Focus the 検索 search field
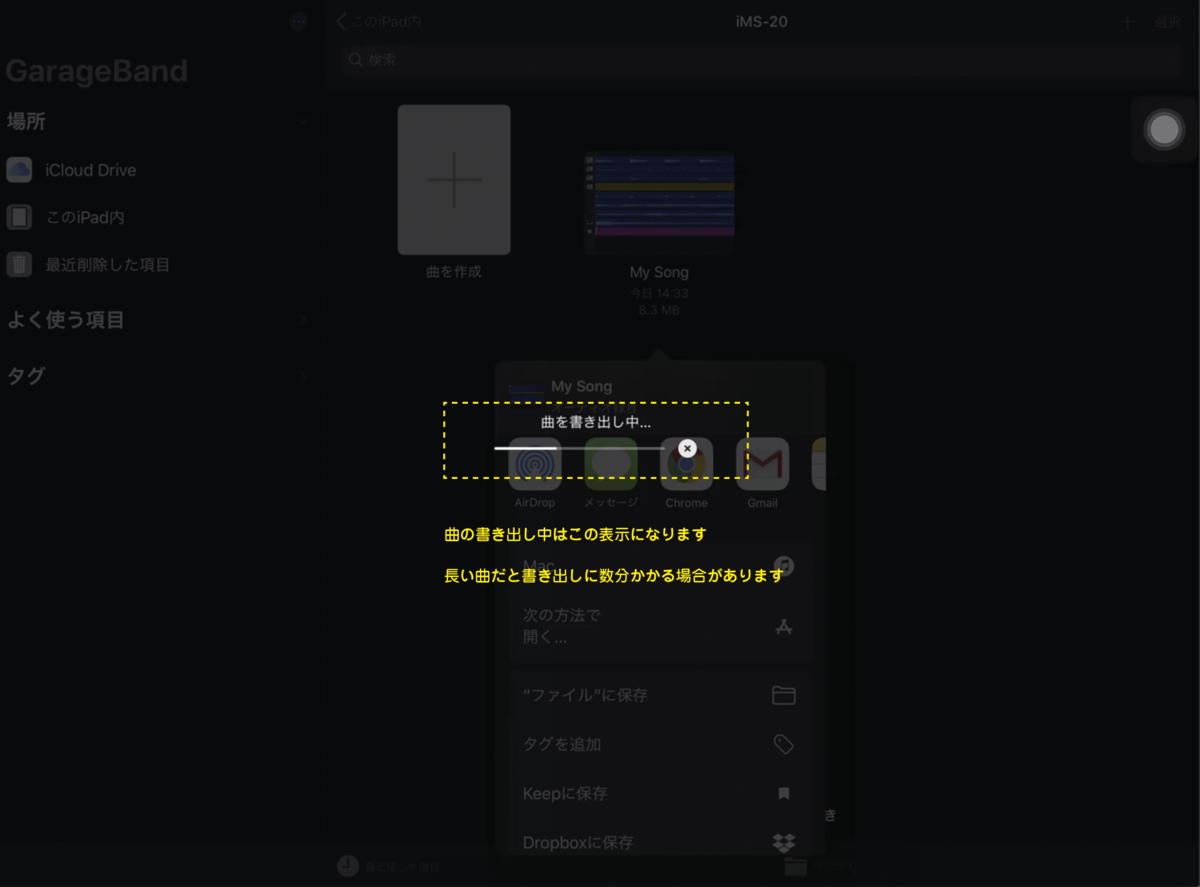Screen dimensions: 1200x887 point(762,60)
